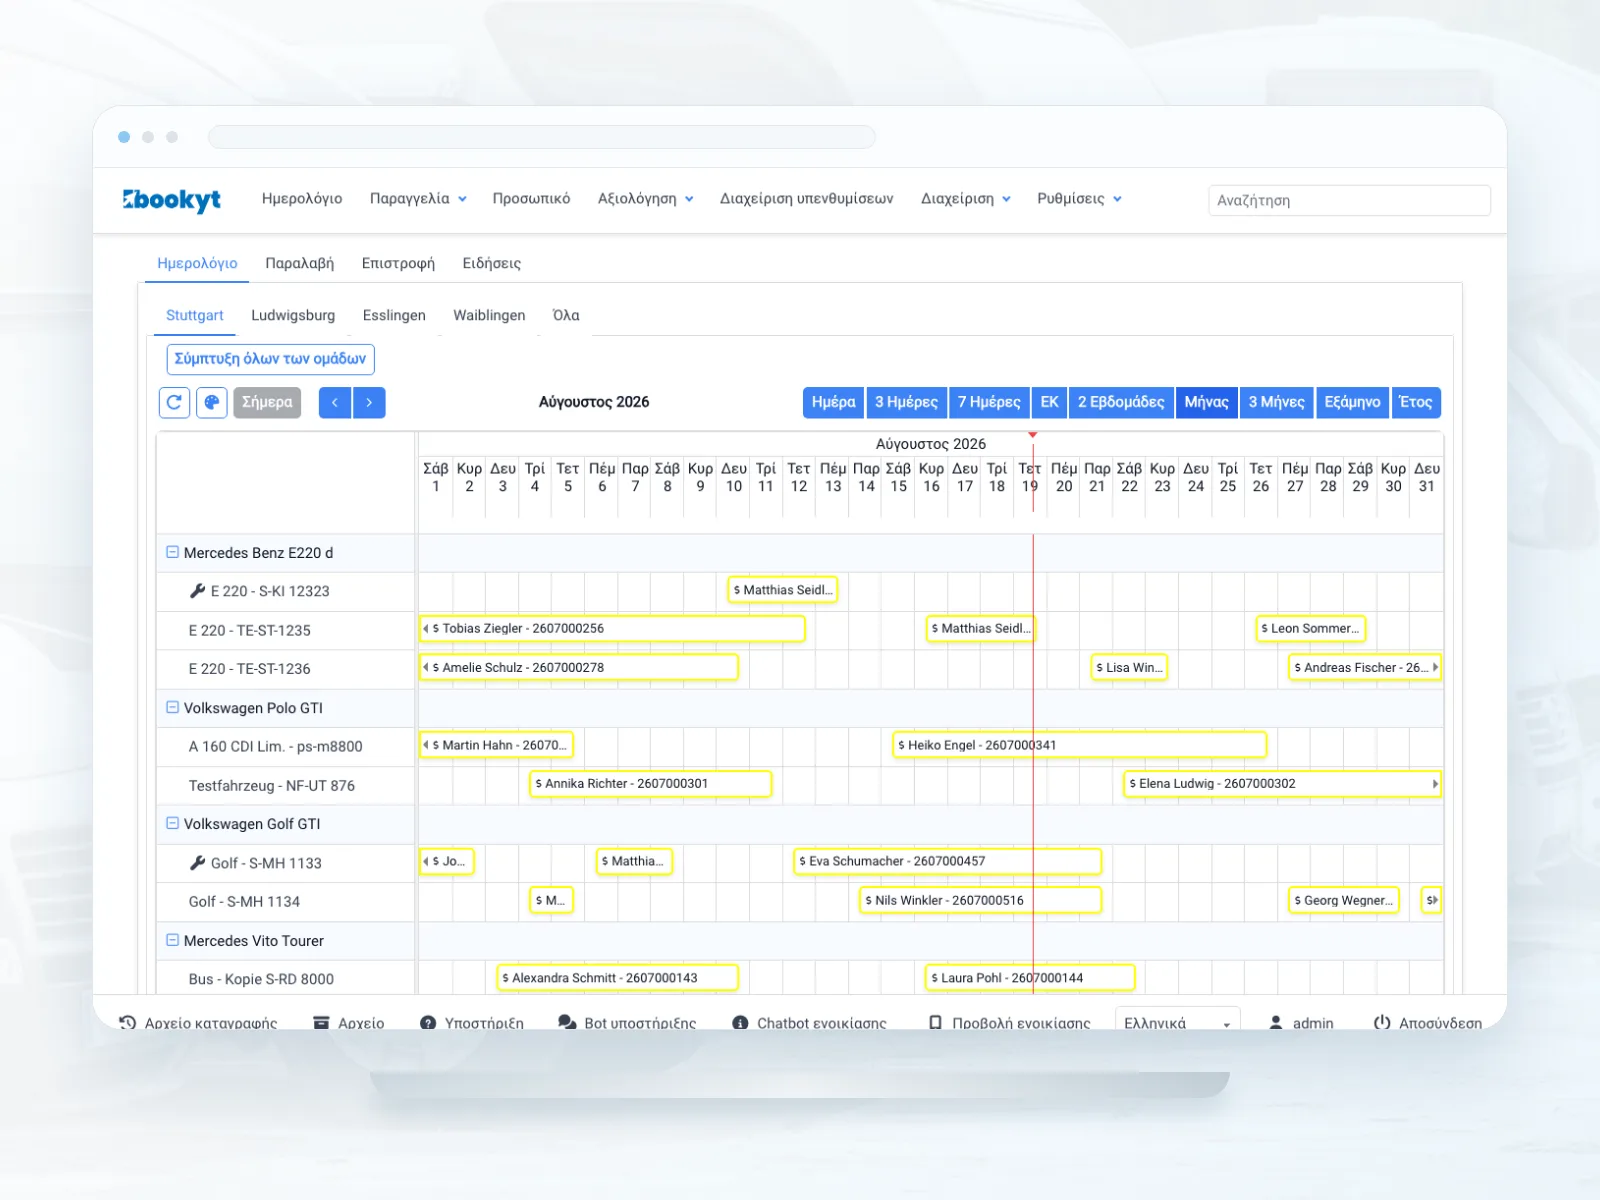1600x1200 pixels.
Task: Open the Eva Schumacher - 2607000457 booking
Action: coord(948,861)
